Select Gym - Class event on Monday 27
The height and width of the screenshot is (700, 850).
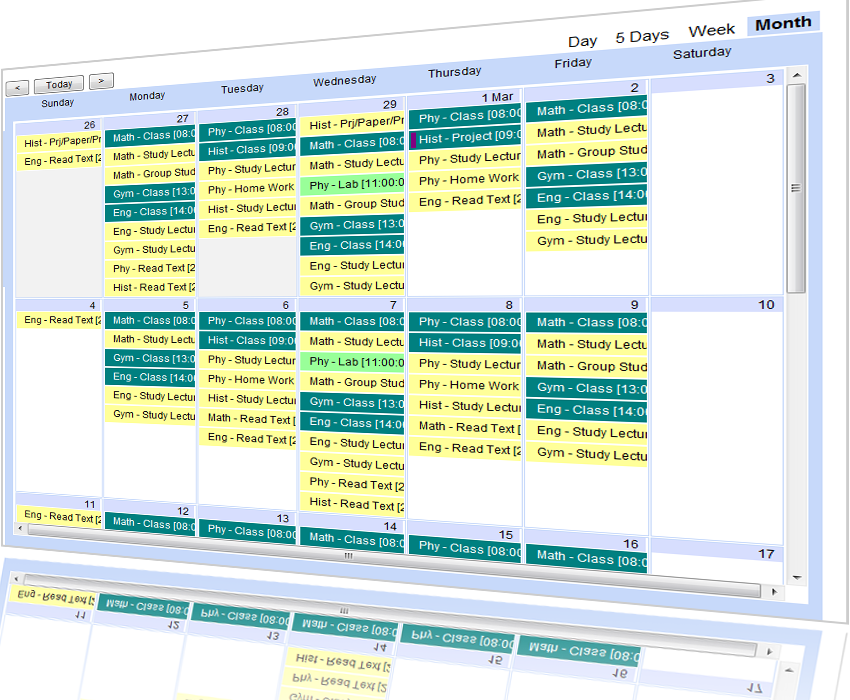tap(150, 192)
